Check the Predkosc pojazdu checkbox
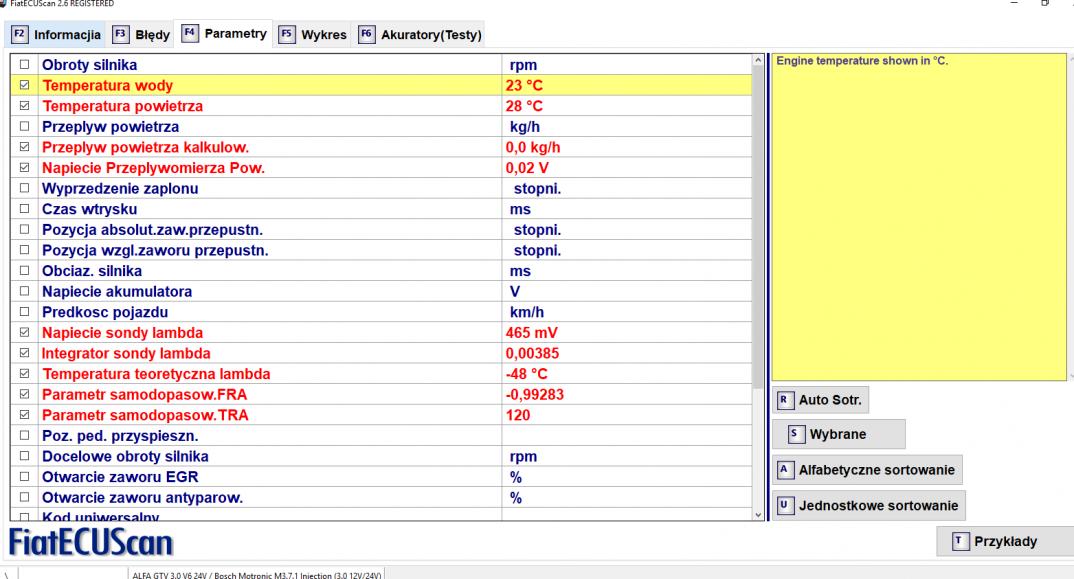The width and height of the screenshot is (1074, 579). click(25, 313)
